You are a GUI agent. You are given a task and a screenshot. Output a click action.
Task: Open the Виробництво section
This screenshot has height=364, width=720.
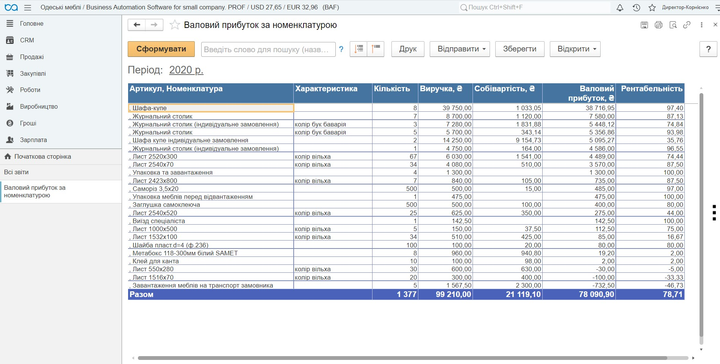[61, 106]
